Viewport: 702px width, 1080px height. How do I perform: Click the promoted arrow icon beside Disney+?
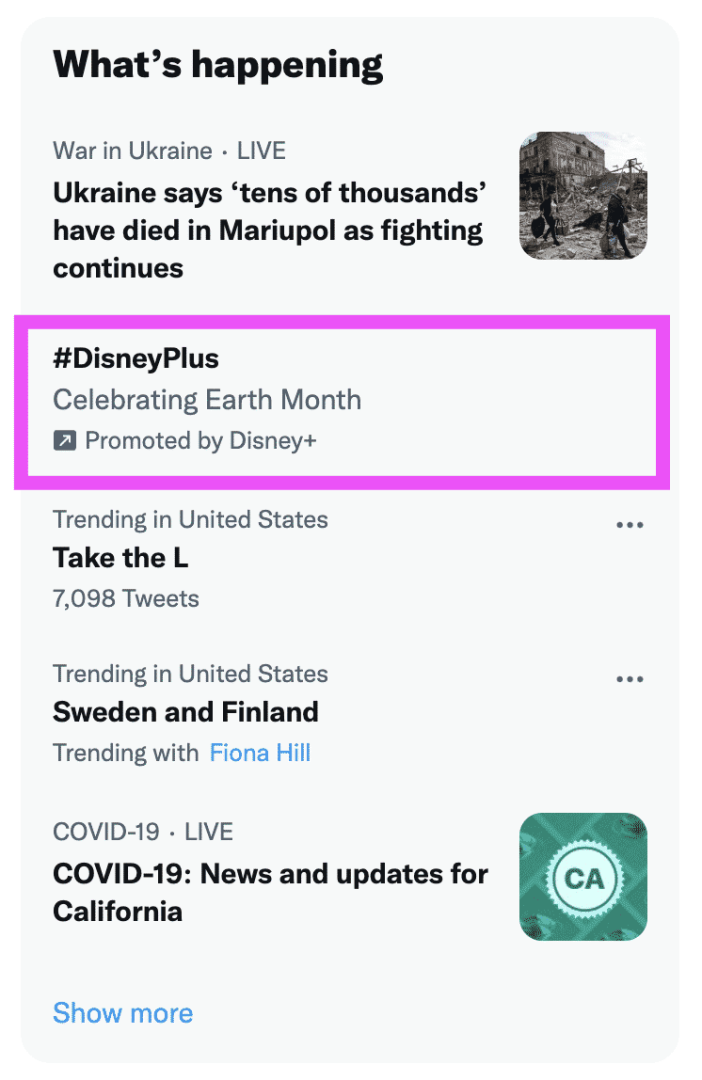pyautogui.click(x=64, y=440)
